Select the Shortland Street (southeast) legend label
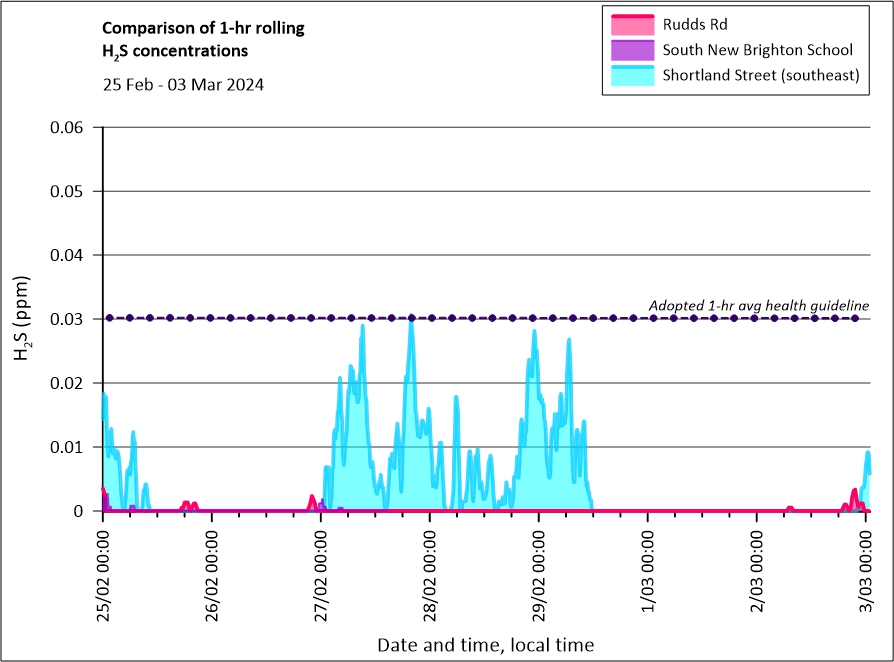 (761, 75)
